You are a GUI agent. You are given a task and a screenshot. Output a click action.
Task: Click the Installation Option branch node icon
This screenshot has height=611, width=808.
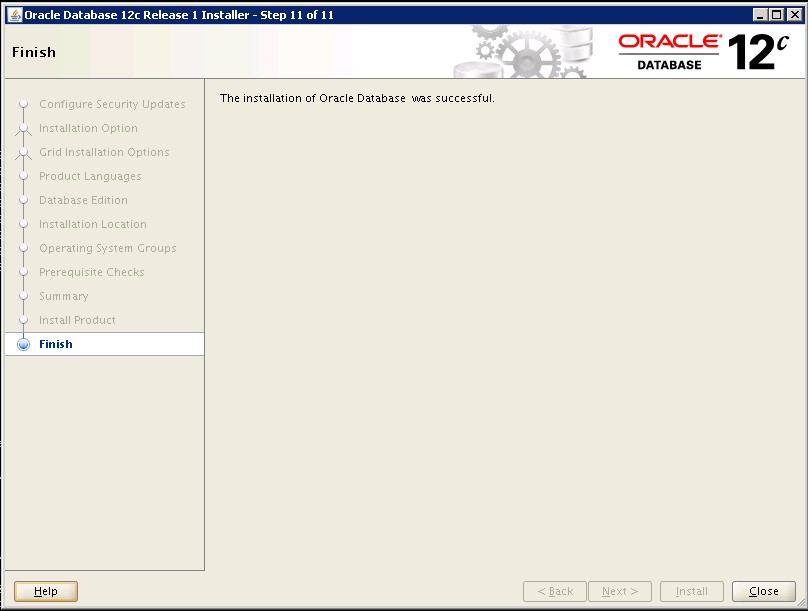pyautogui.click(x=23, y=128)
